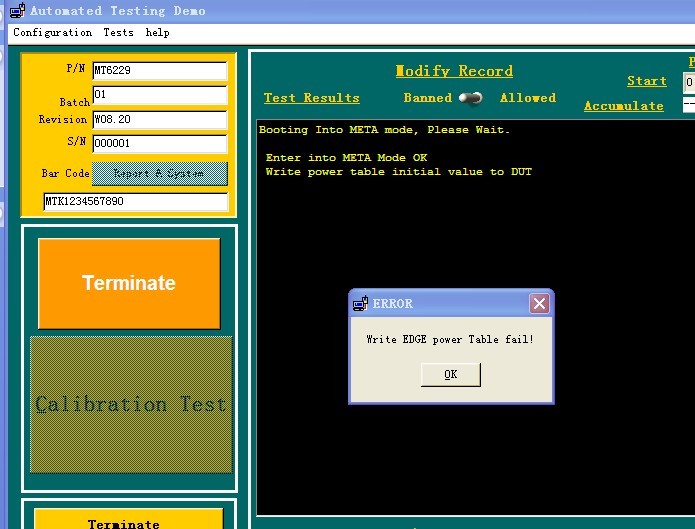Click the Automated Testing Demo title icon
The image size is (695, 529).
pyautogui.click(x=17, y=10)
